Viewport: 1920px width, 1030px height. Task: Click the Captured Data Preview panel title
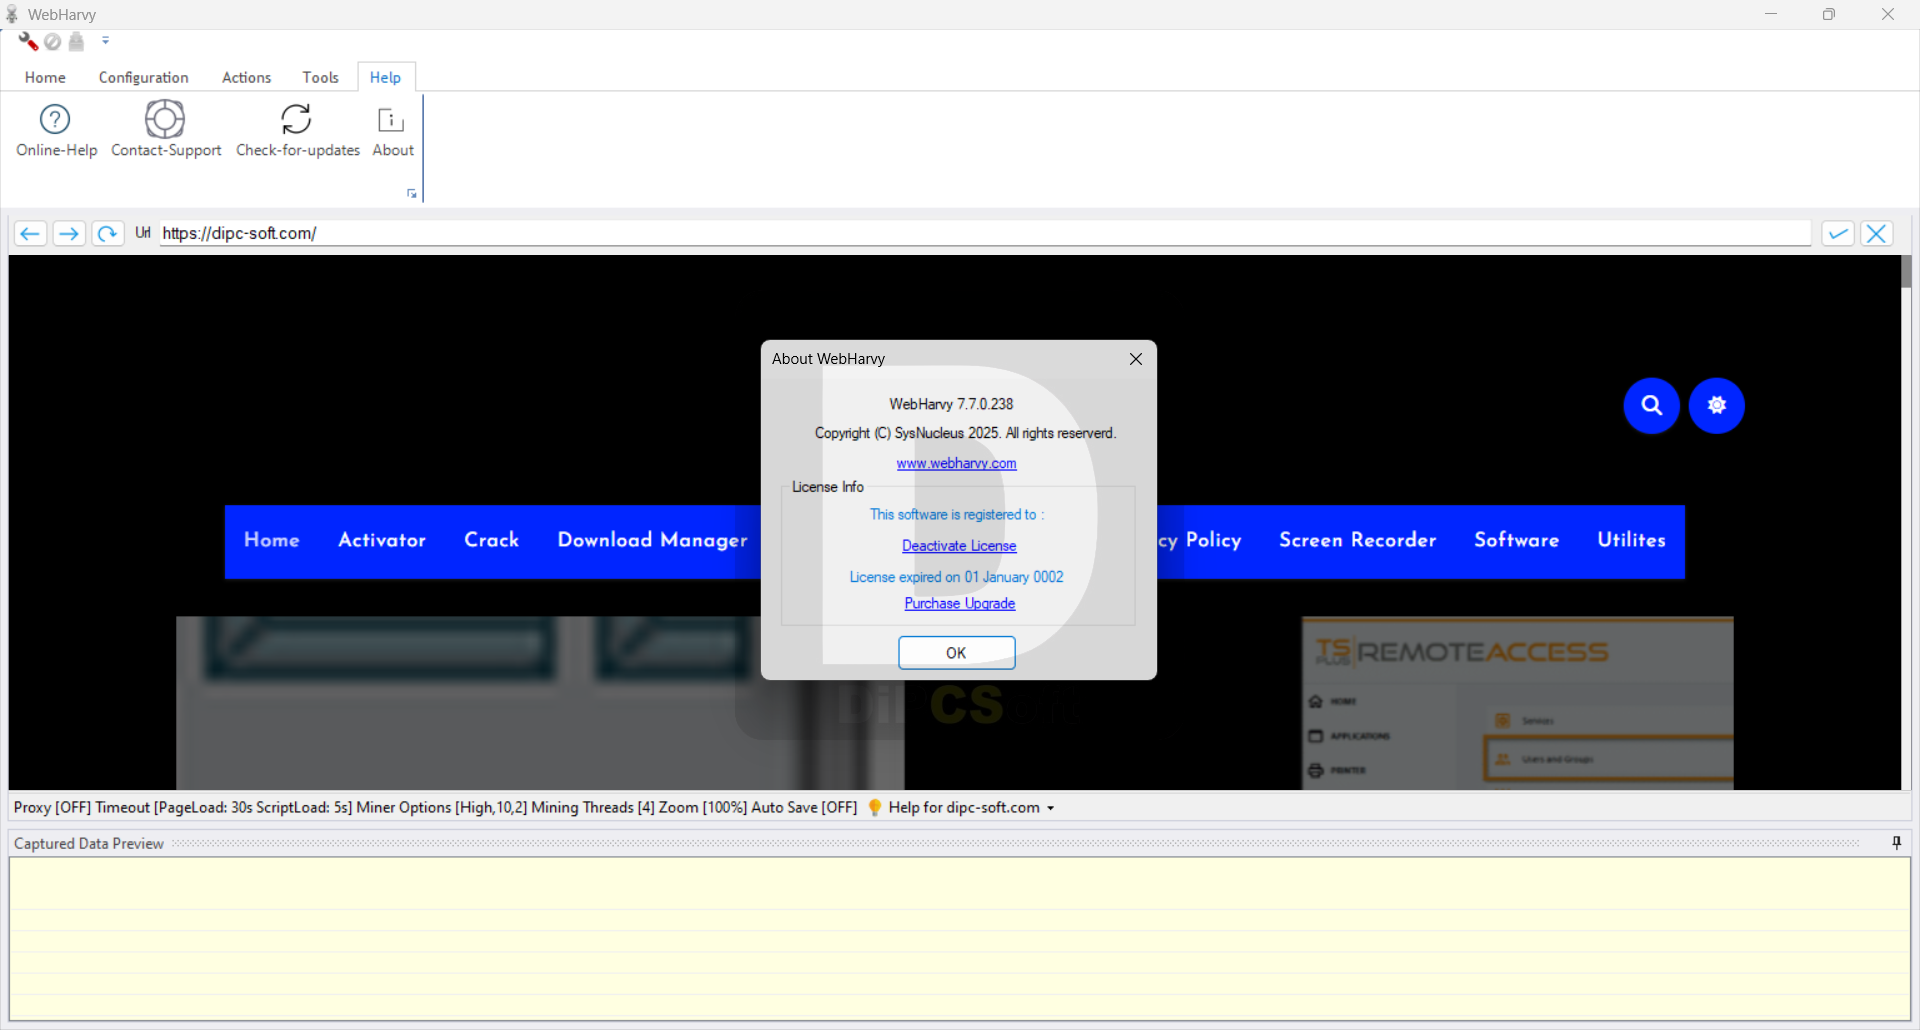pos(89,844)
